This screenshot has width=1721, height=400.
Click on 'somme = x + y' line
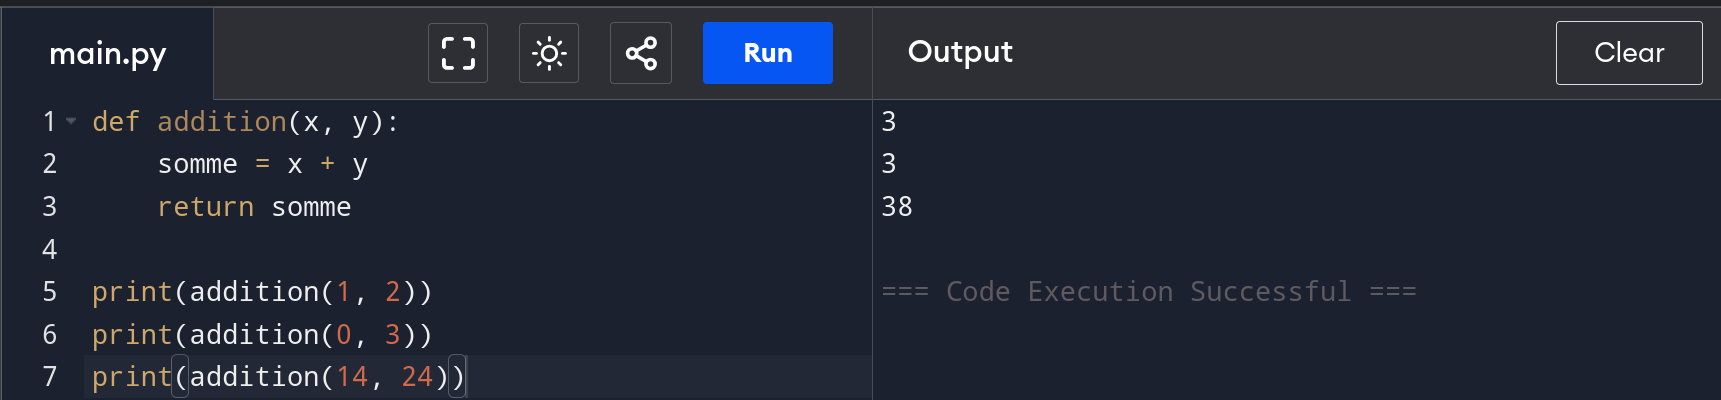coord(262,164)
